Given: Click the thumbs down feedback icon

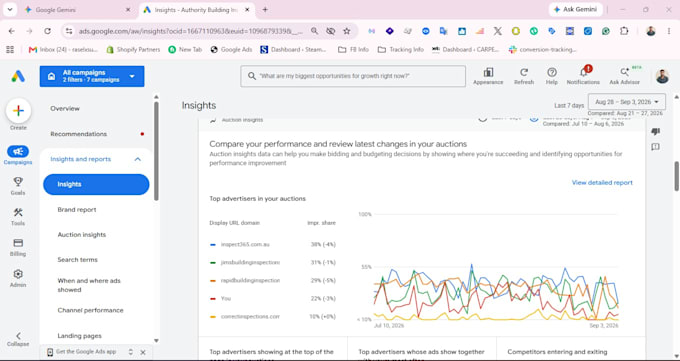Looking at the screenshot, I should point(655,131).
